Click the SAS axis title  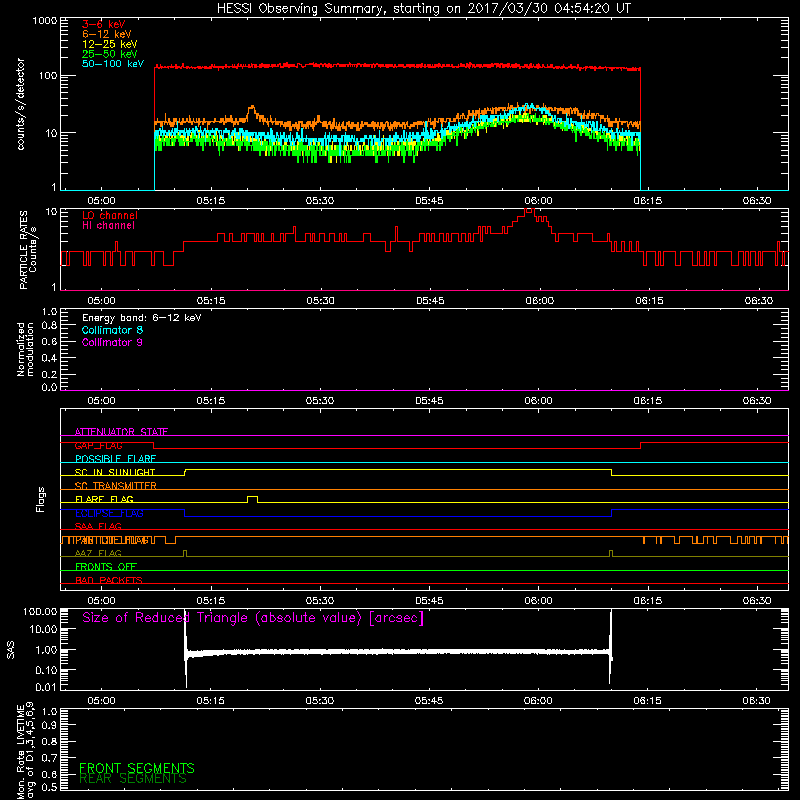(x=11, y=650)
